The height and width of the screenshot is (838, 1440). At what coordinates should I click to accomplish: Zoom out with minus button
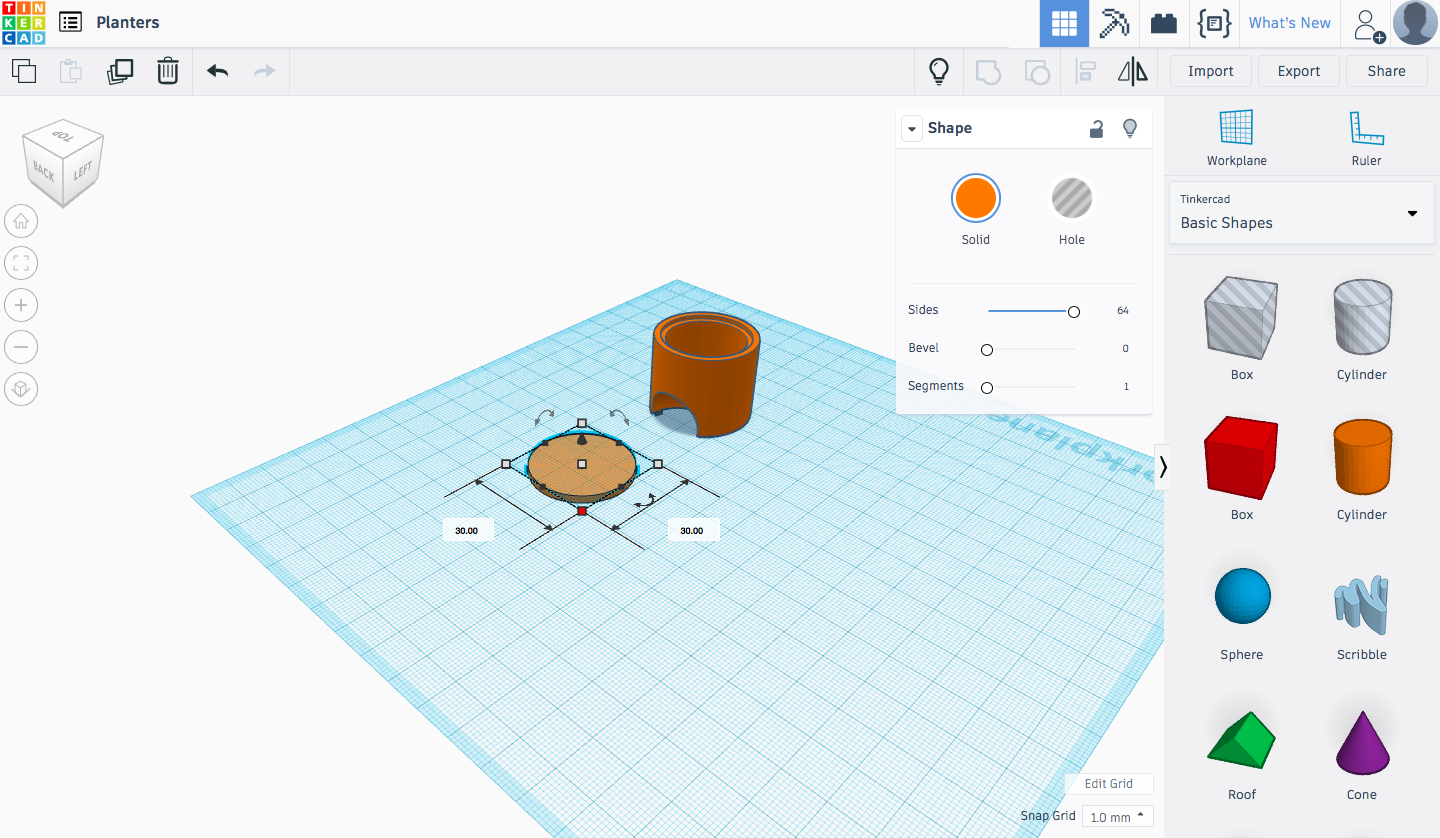coord(21,347)
